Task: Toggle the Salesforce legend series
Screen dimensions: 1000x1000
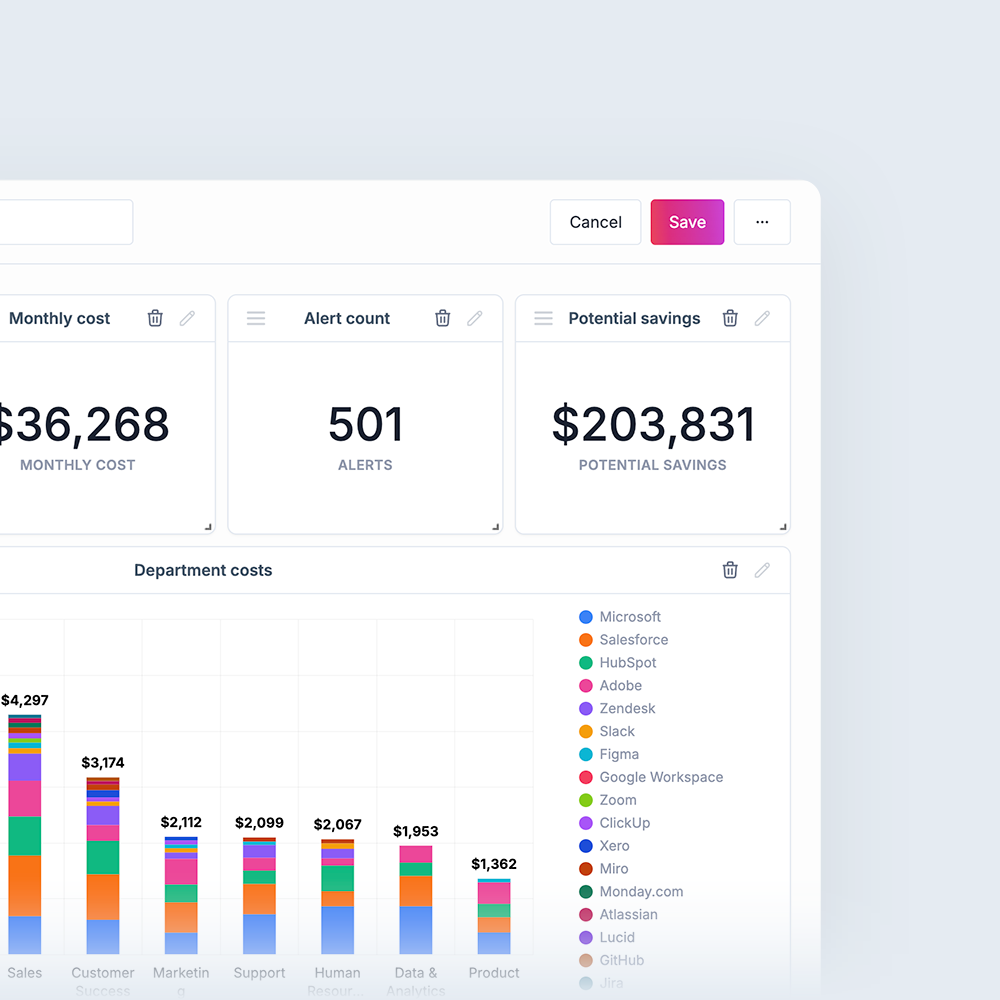Action: pyautogui.click(x=623, y=640)
